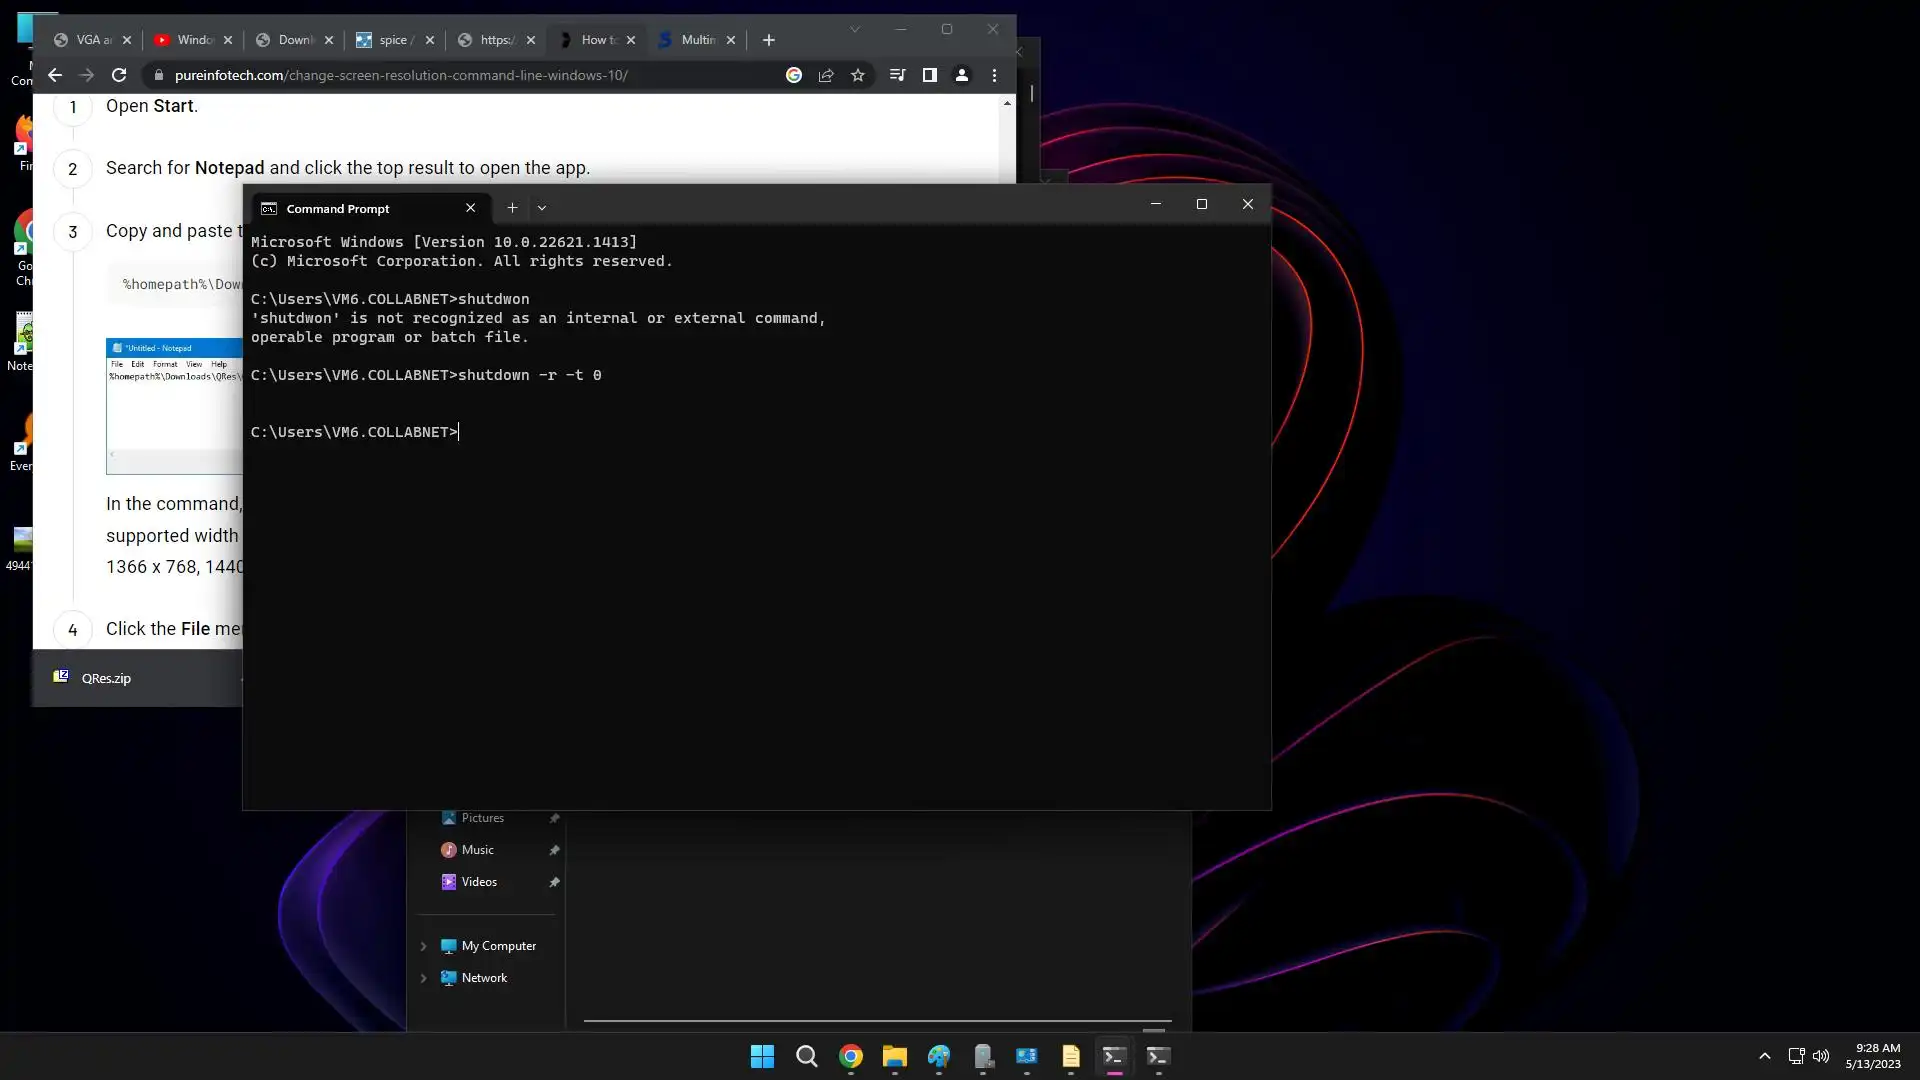Open the terminal profiles dropdown arrow
This screenshot has height=1080, width=1920.
point(542,208)
